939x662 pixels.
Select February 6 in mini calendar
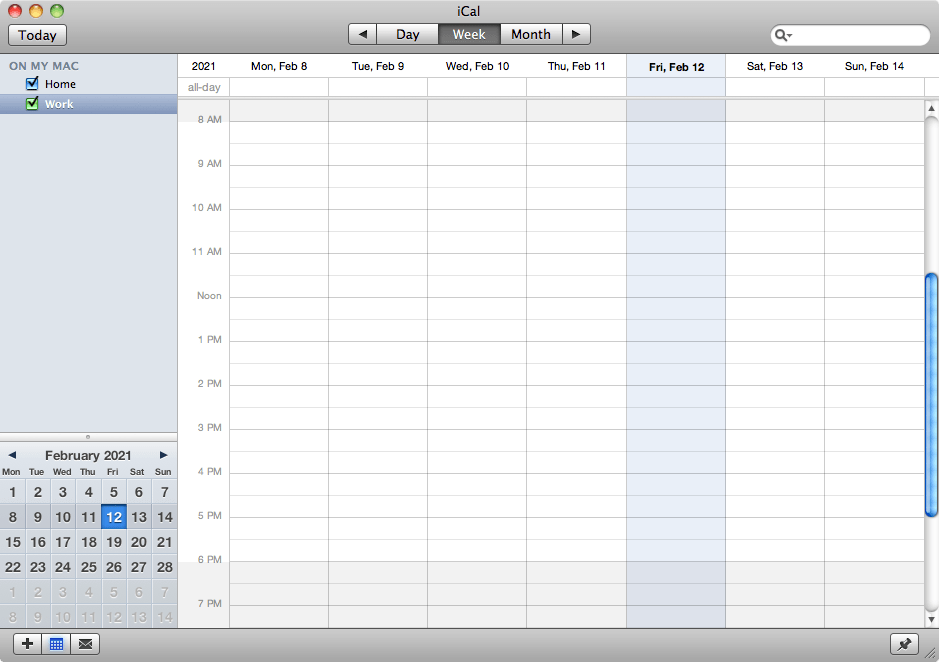pyautogui.click(x=139, y=492)
